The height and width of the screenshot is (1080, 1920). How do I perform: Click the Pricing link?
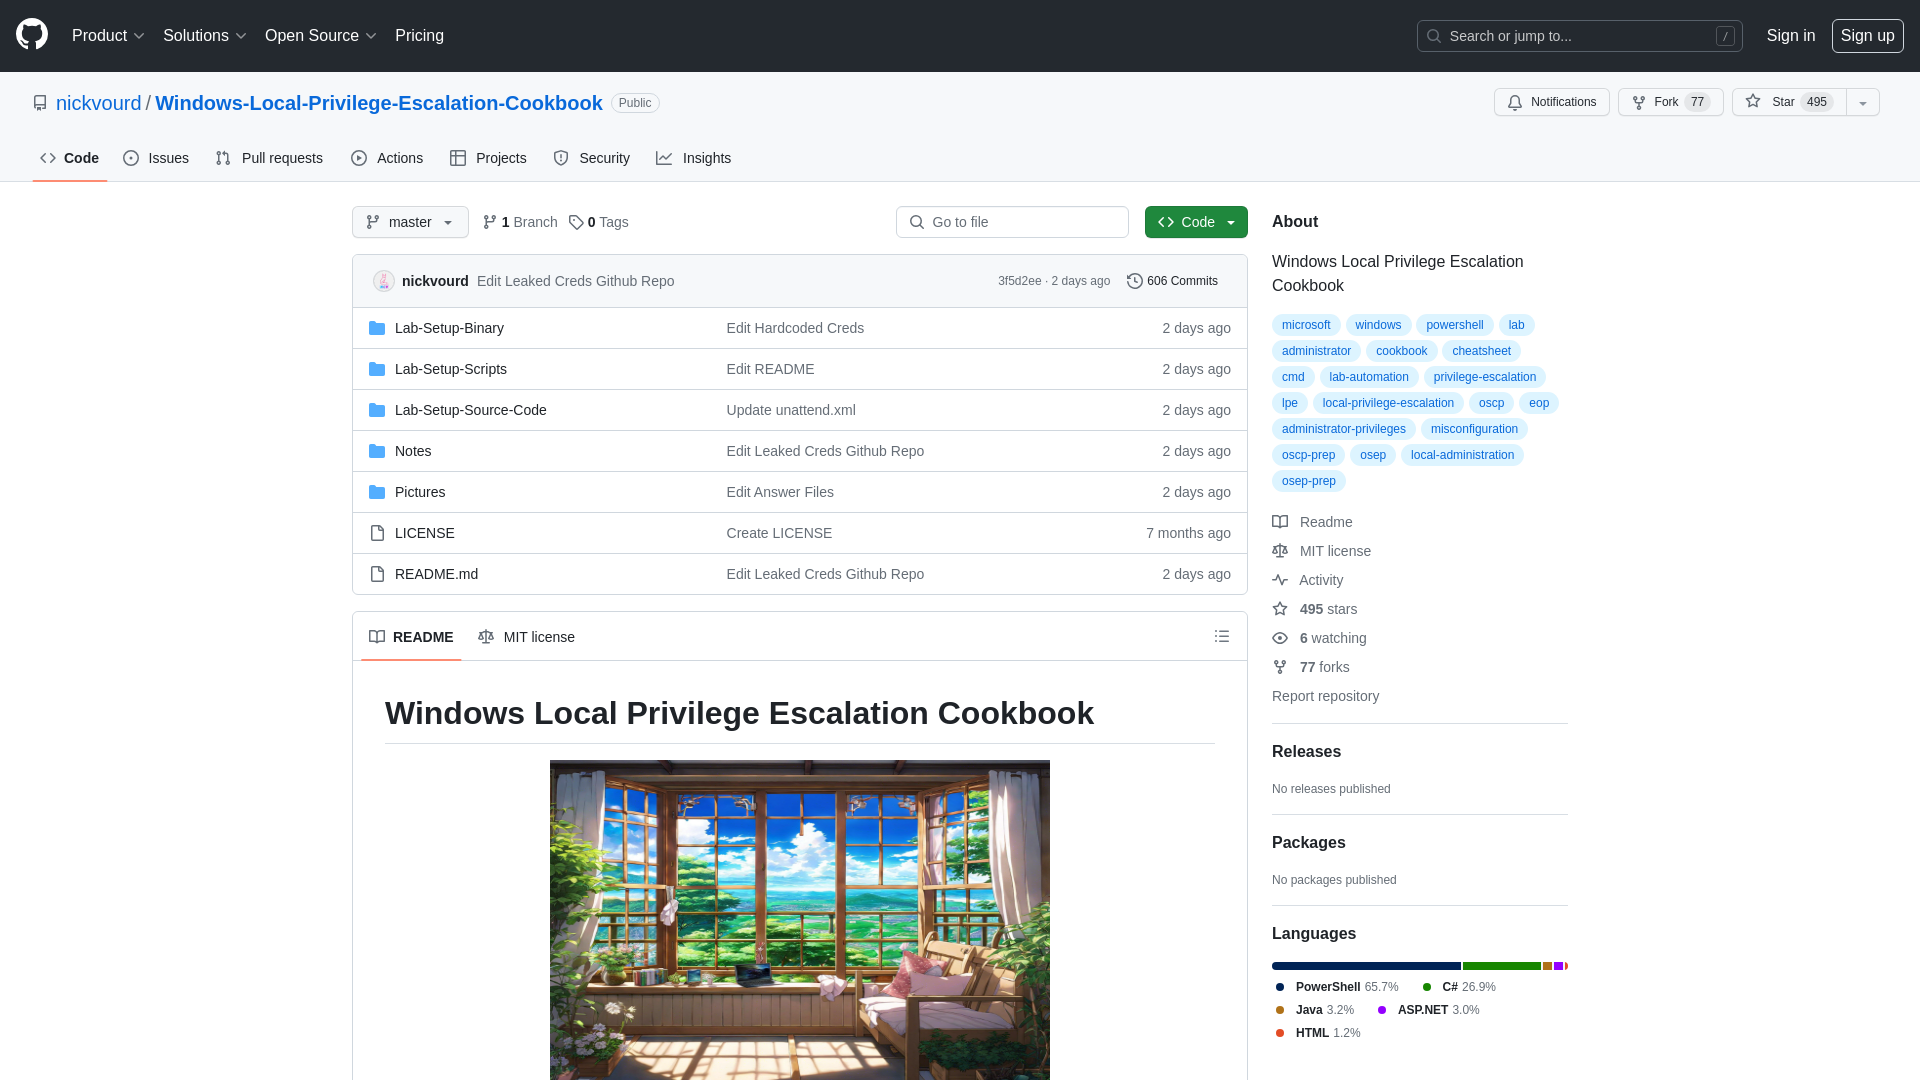(x=419, y=36)
